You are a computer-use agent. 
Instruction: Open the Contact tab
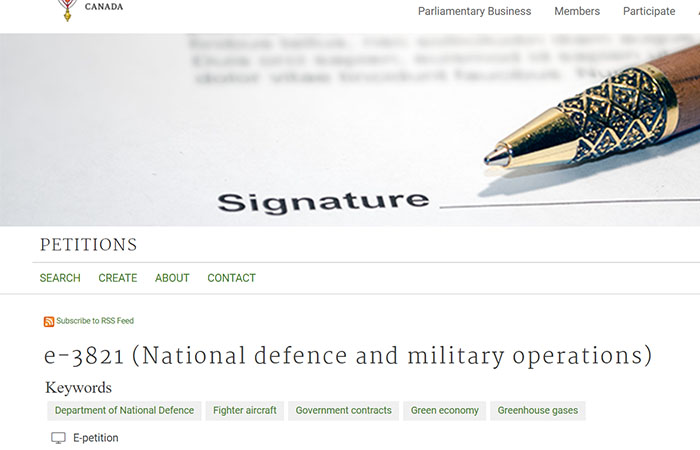pyautogui.click(x=231, y=278)
